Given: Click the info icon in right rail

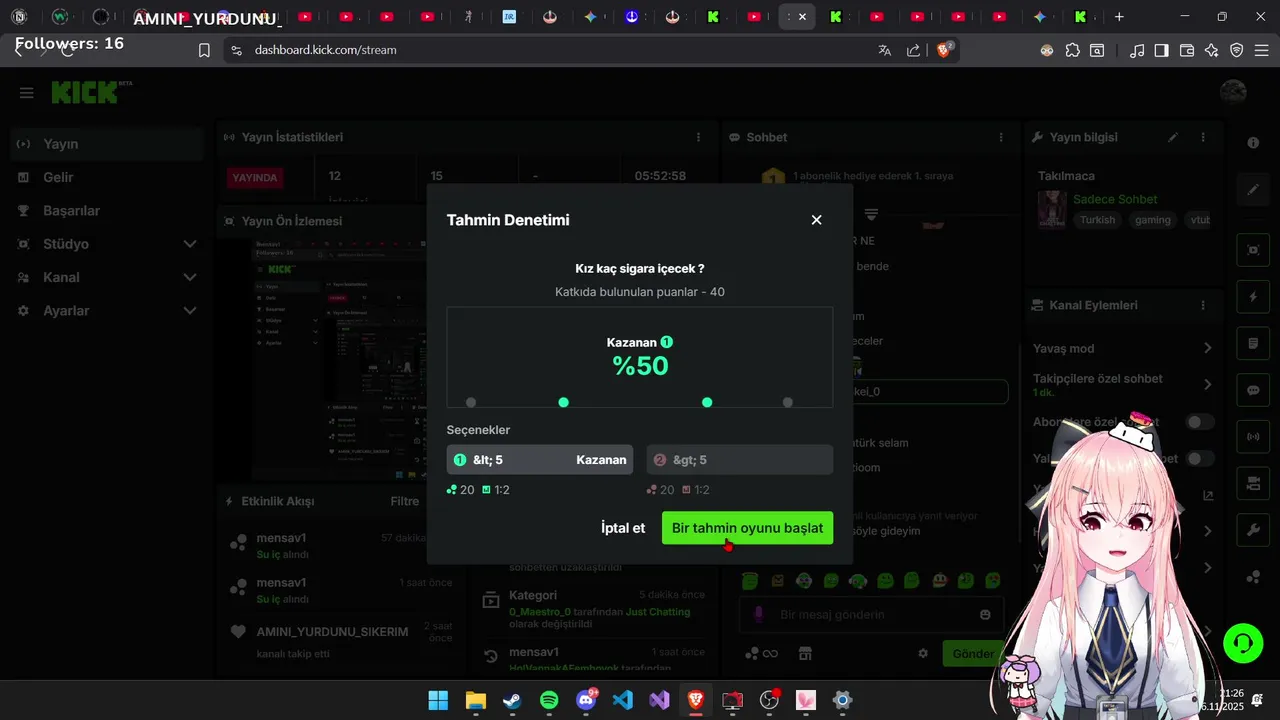Looking at the screenshot, I should [x=1253, y=143].
